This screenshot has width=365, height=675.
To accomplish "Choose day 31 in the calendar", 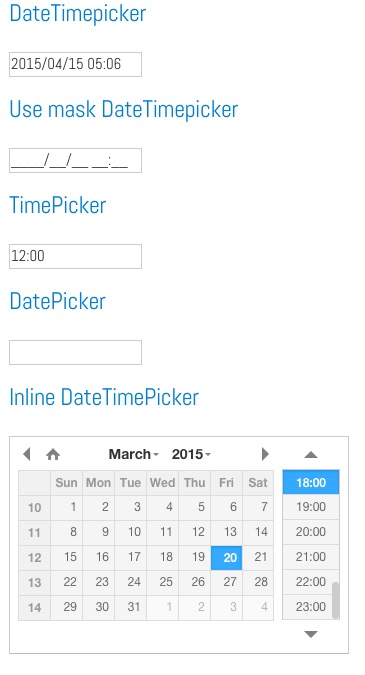I will click(130, 607).
